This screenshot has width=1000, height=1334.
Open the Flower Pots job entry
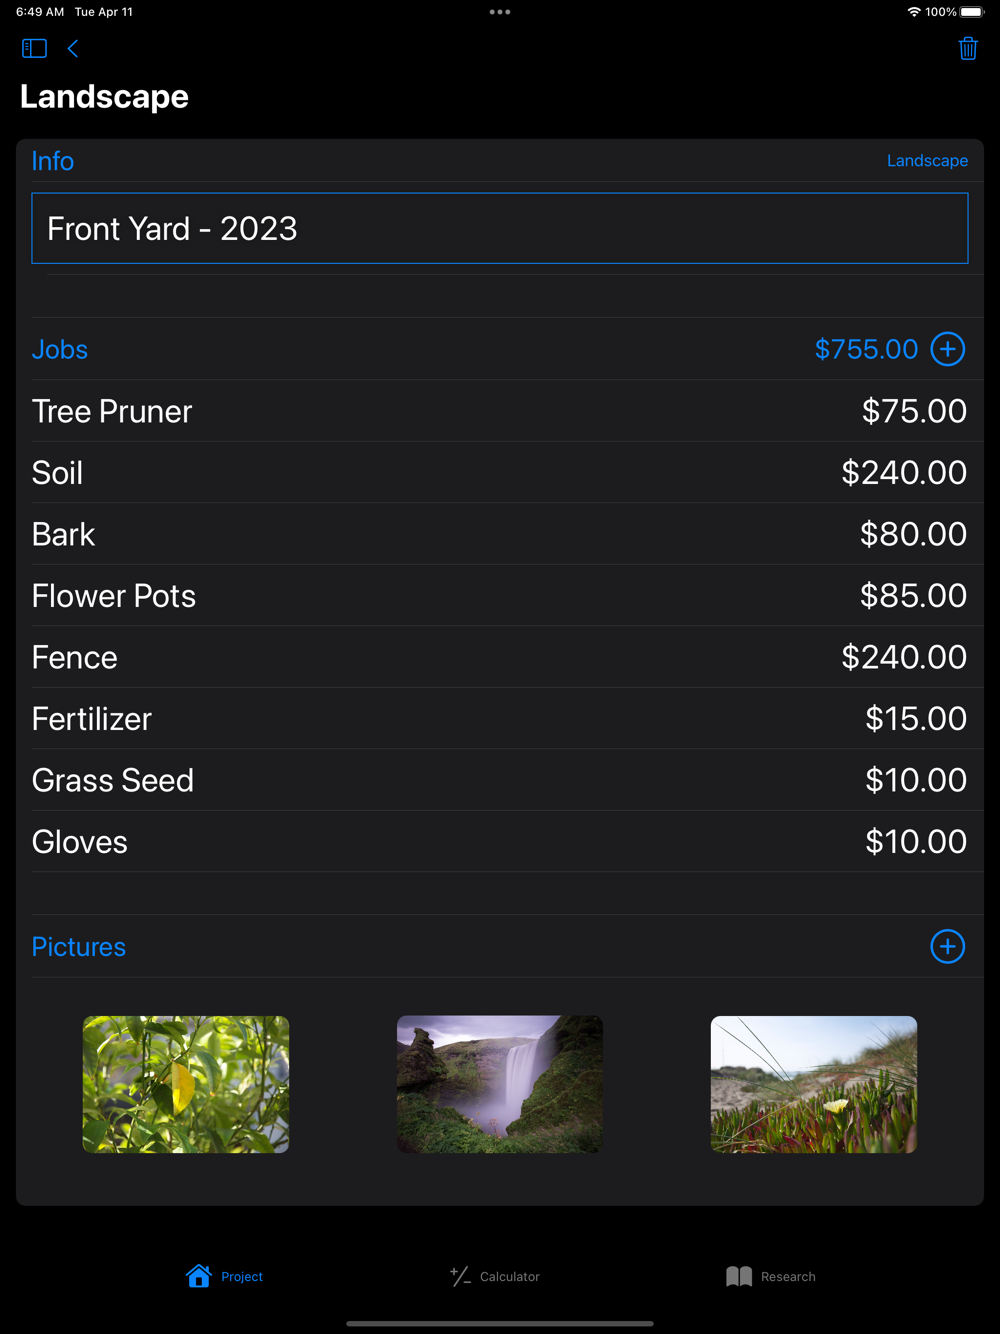point(500,595)
